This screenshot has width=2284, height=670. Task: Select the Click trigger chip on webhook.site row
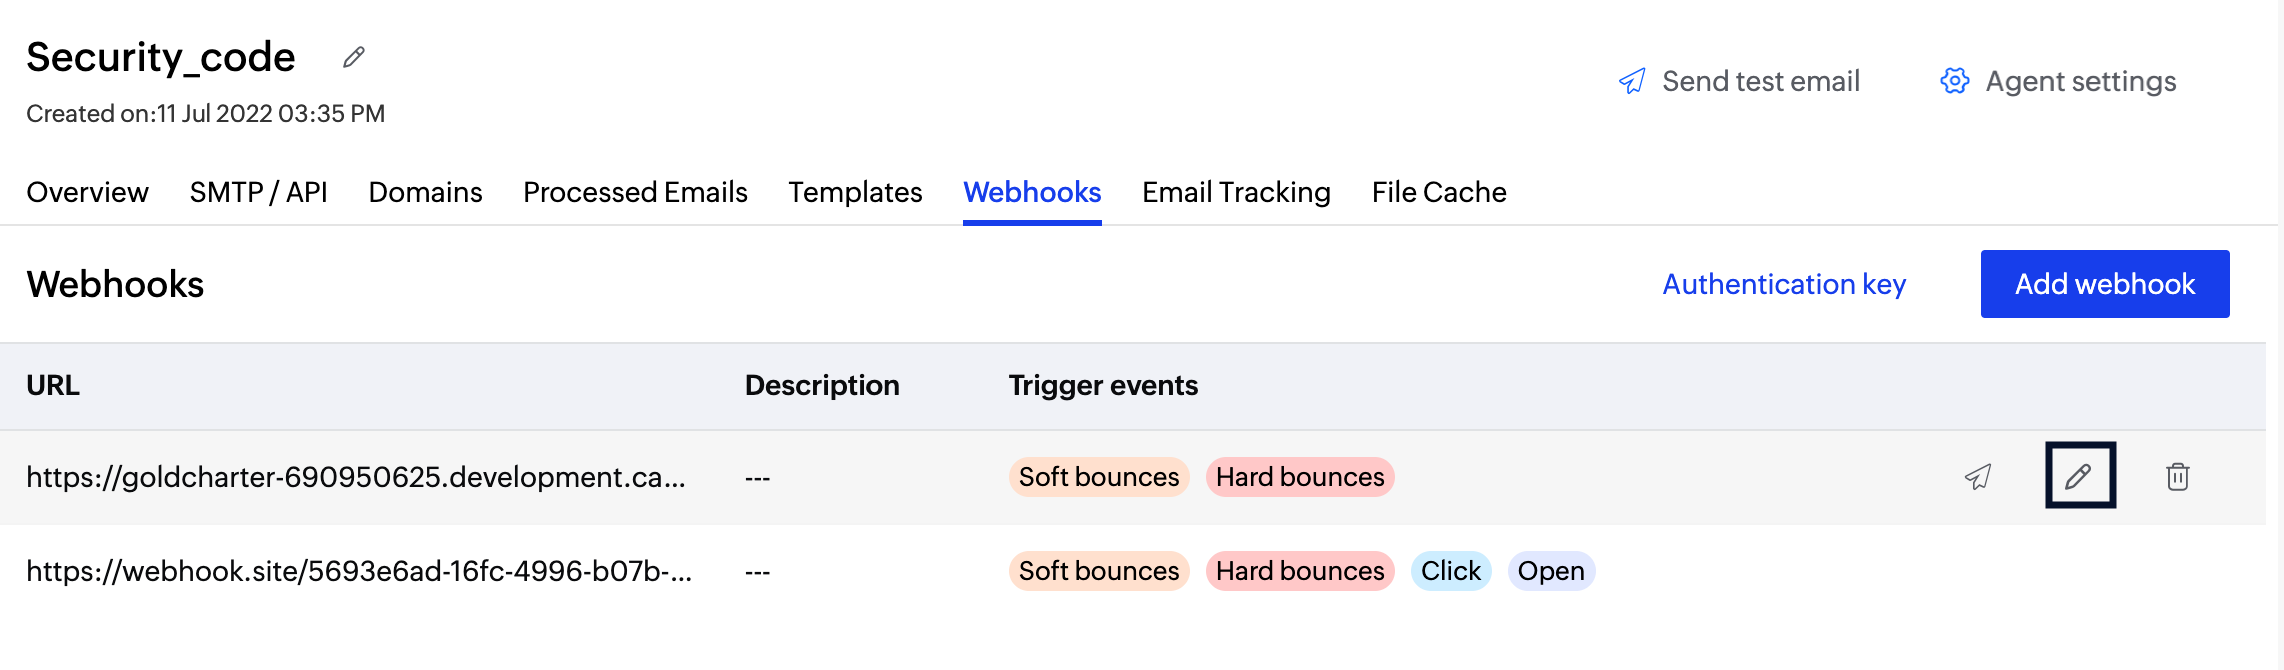pos(1450,571)
